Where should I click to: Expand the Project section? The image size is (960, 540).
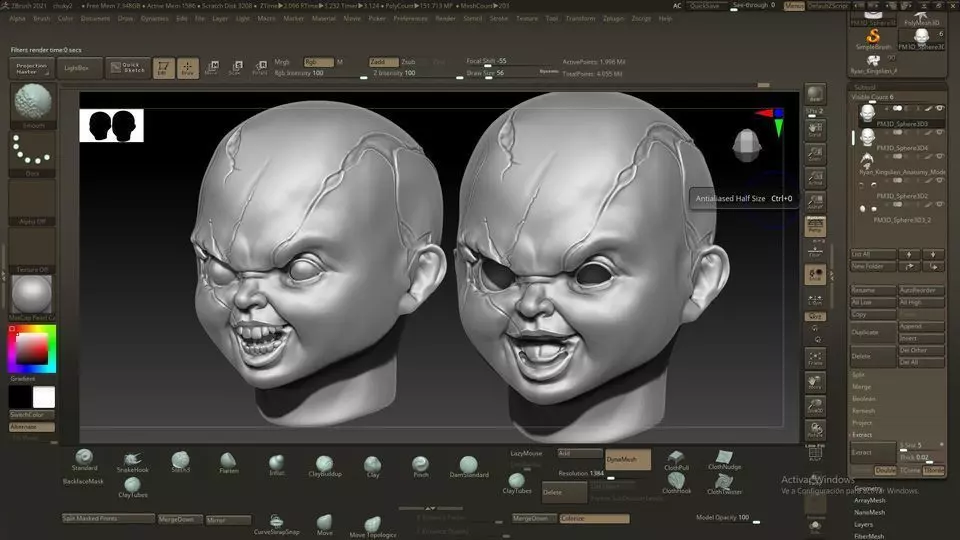tap(862, 423)
